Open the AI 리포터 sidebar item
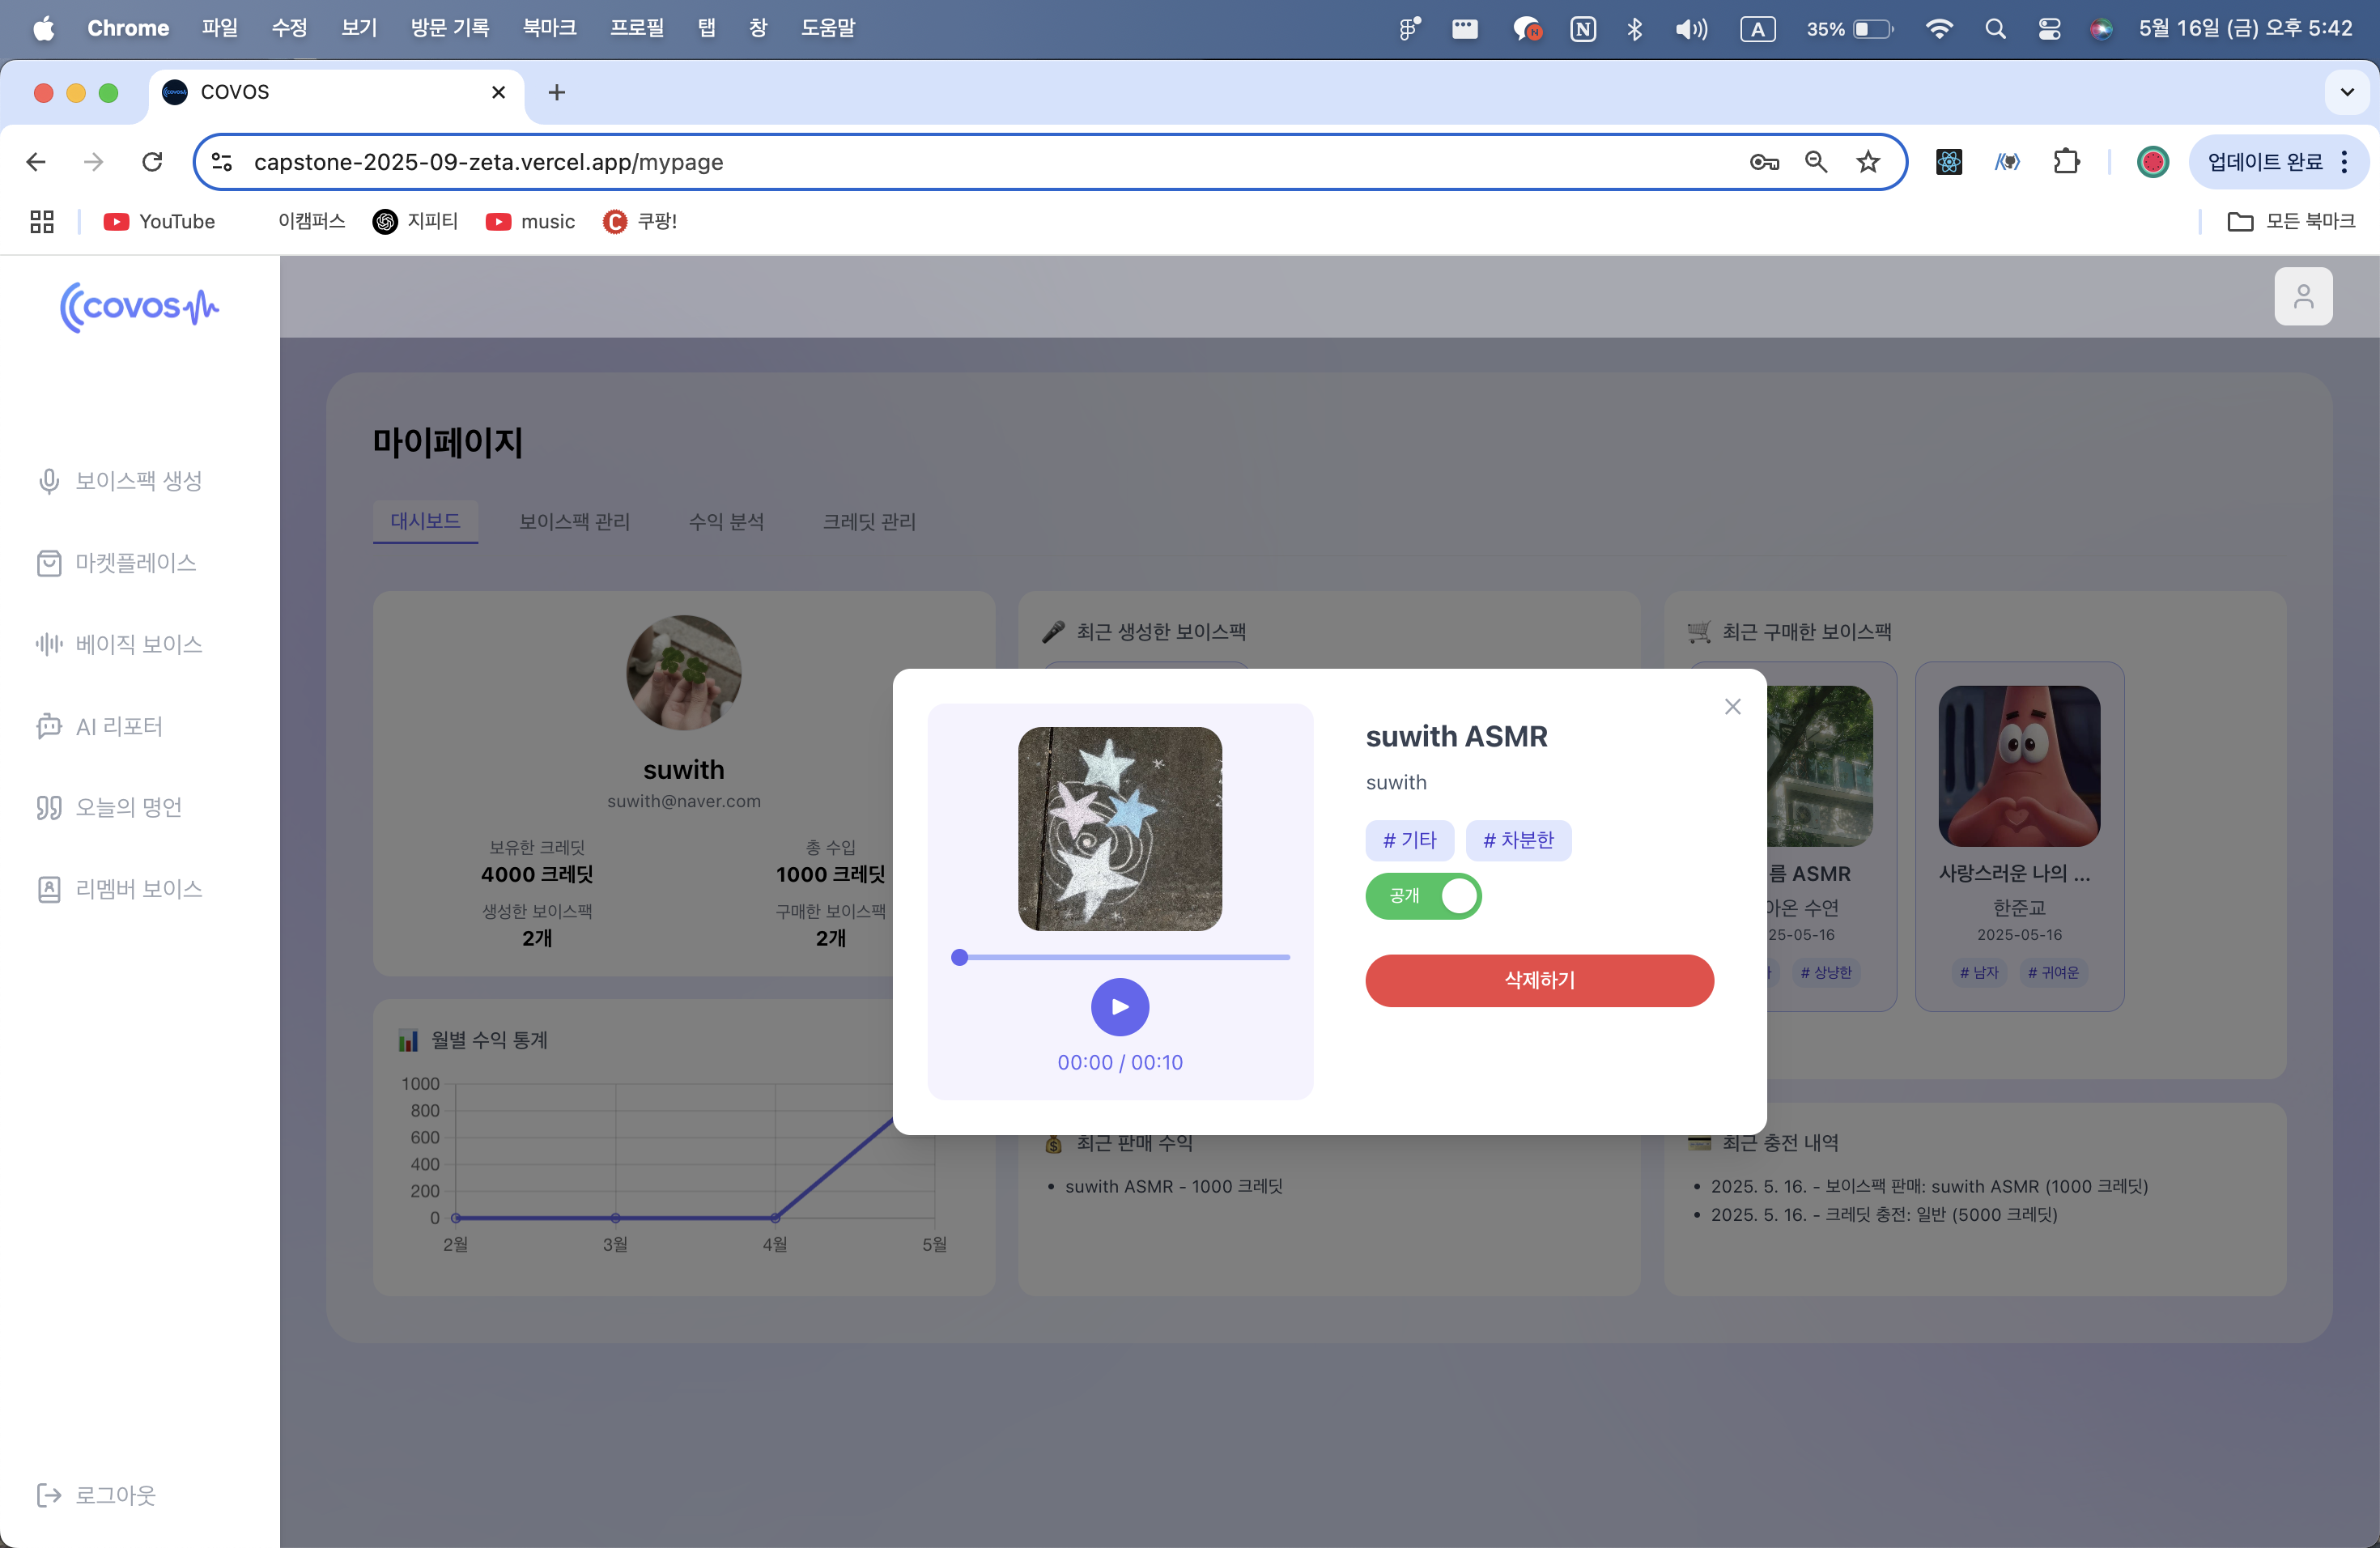This screenshot has height=1548, width=2380. click(100, 726)
